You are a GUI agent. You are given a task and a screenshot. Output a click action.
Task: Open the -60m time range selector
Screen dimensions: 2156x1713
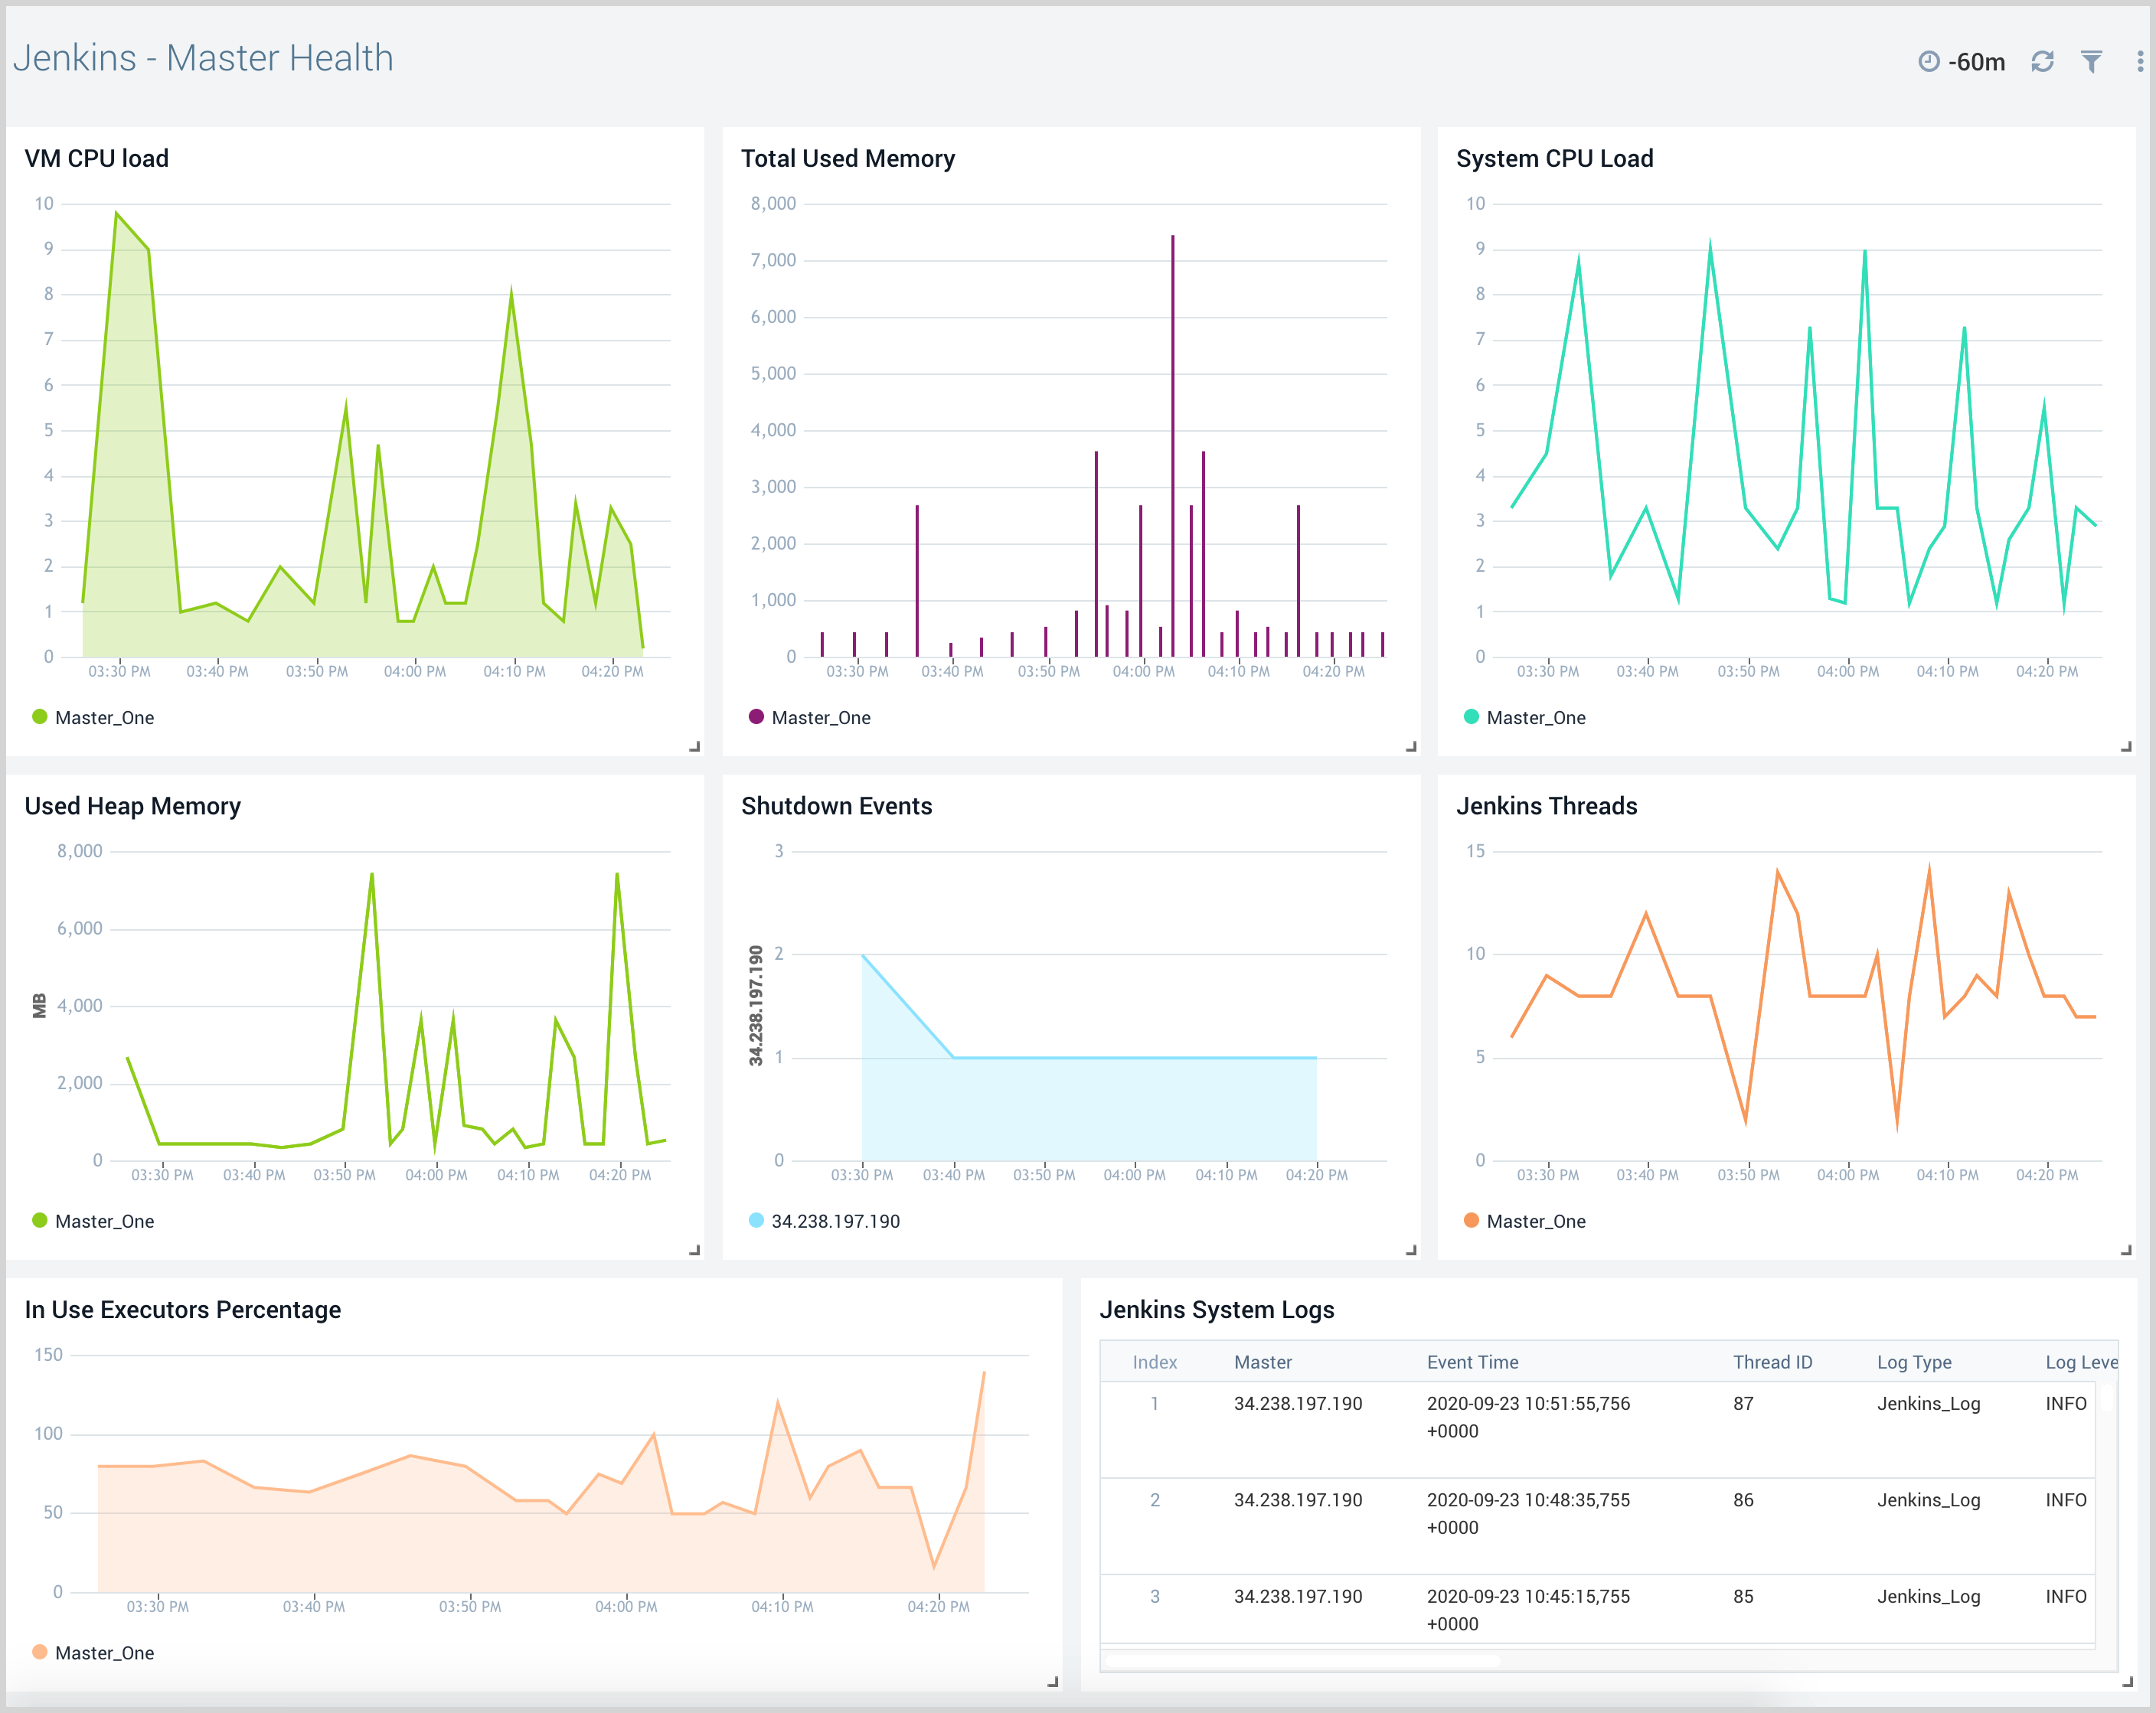point(1976,62)
